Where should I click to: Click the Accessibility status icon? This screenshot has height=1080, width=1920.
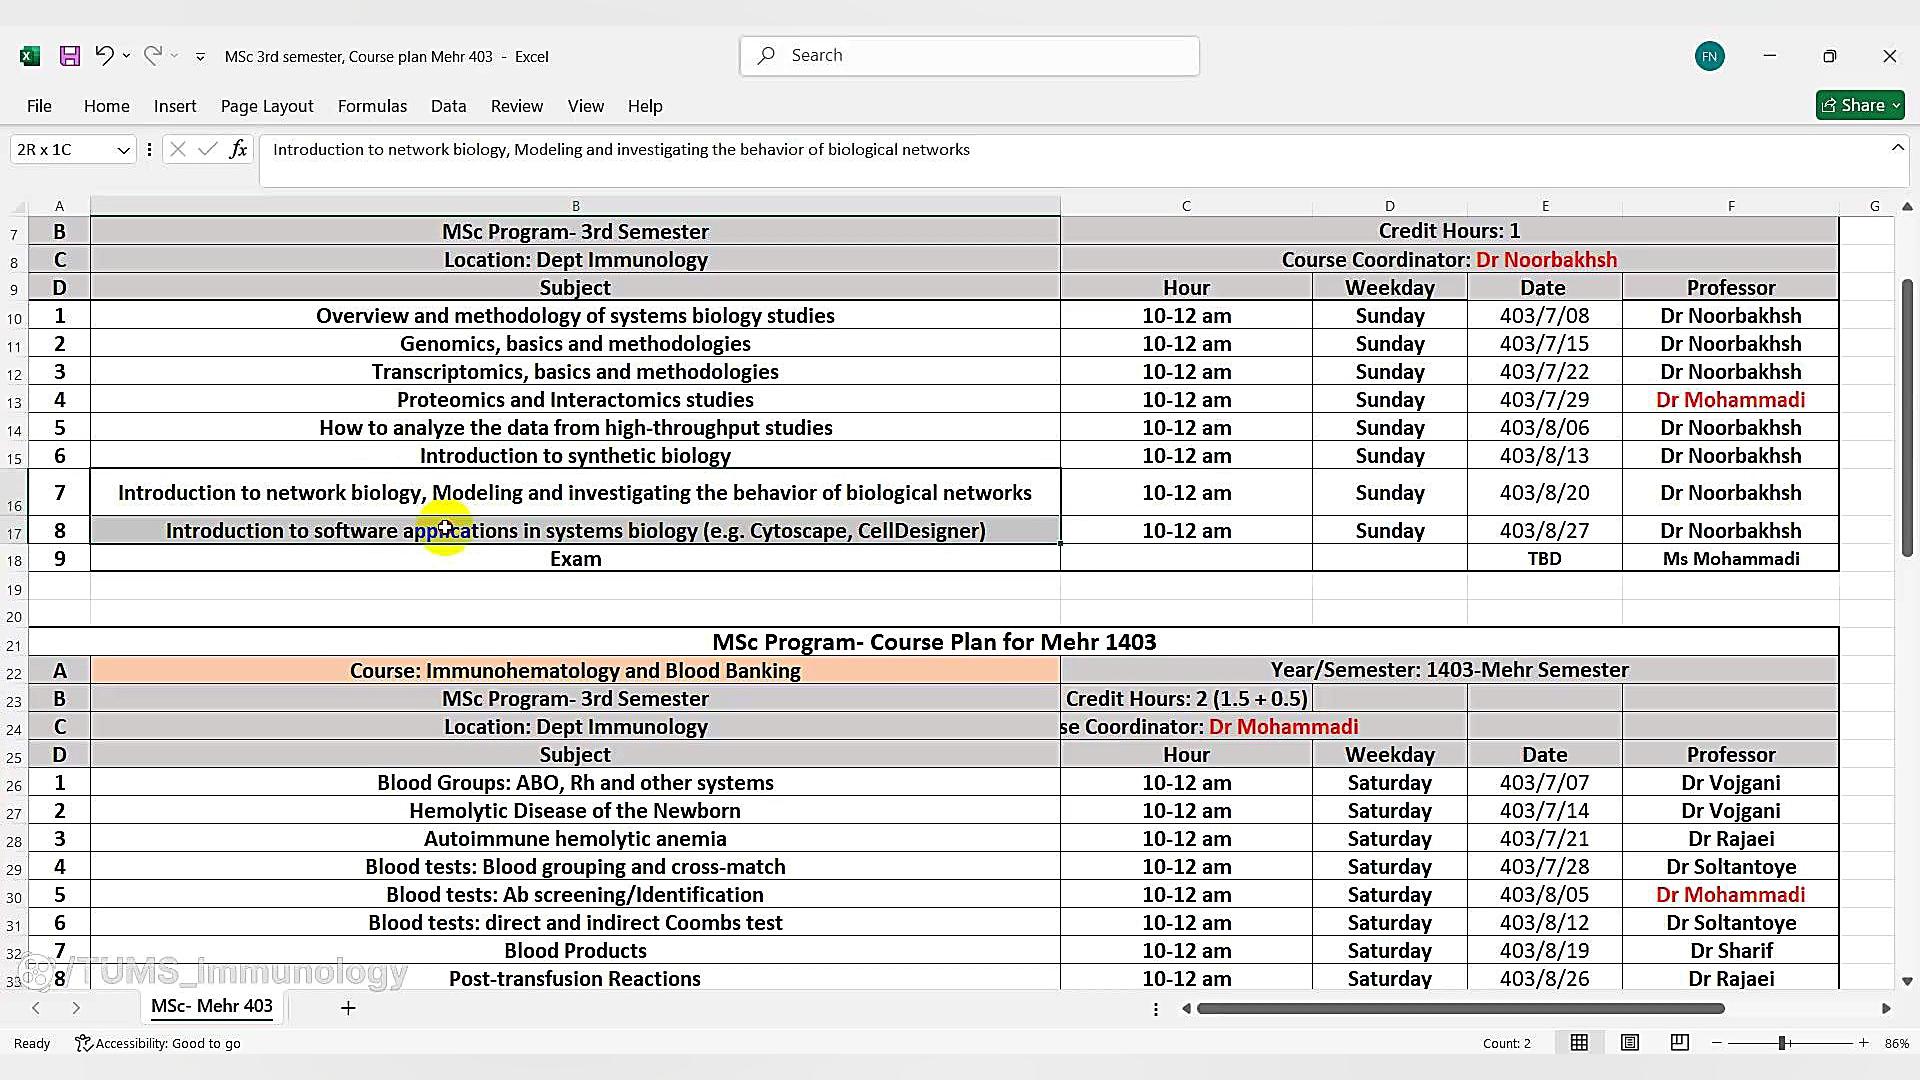[84, 1043]
